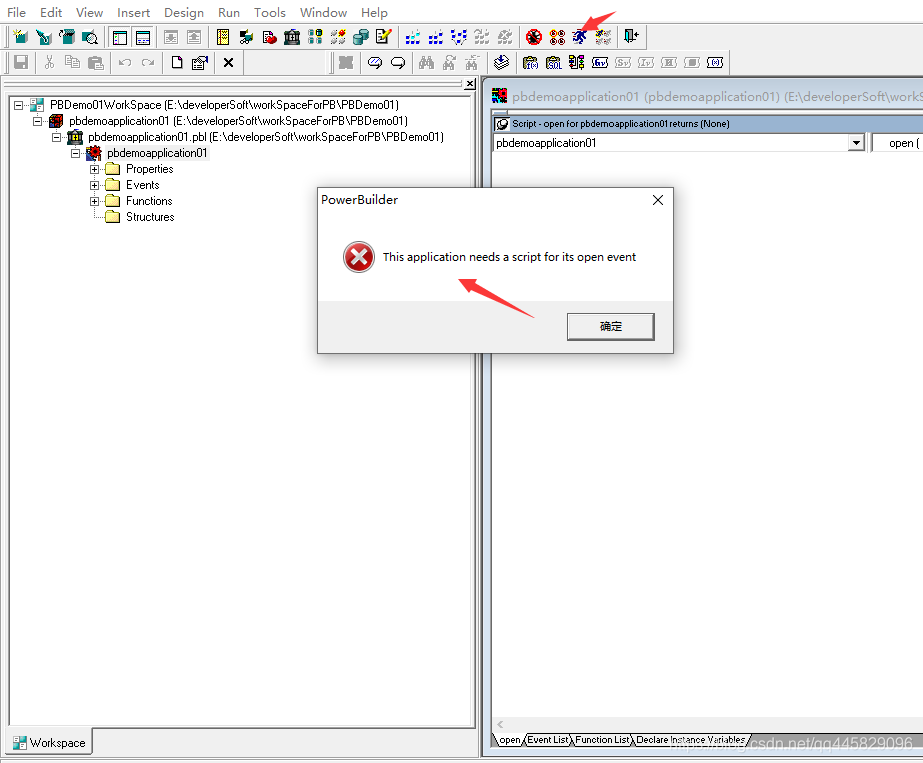Click the Paste Global Variable Gv icon
The height and width of the screenshot is (763, 923).
(x=600, y=62)
